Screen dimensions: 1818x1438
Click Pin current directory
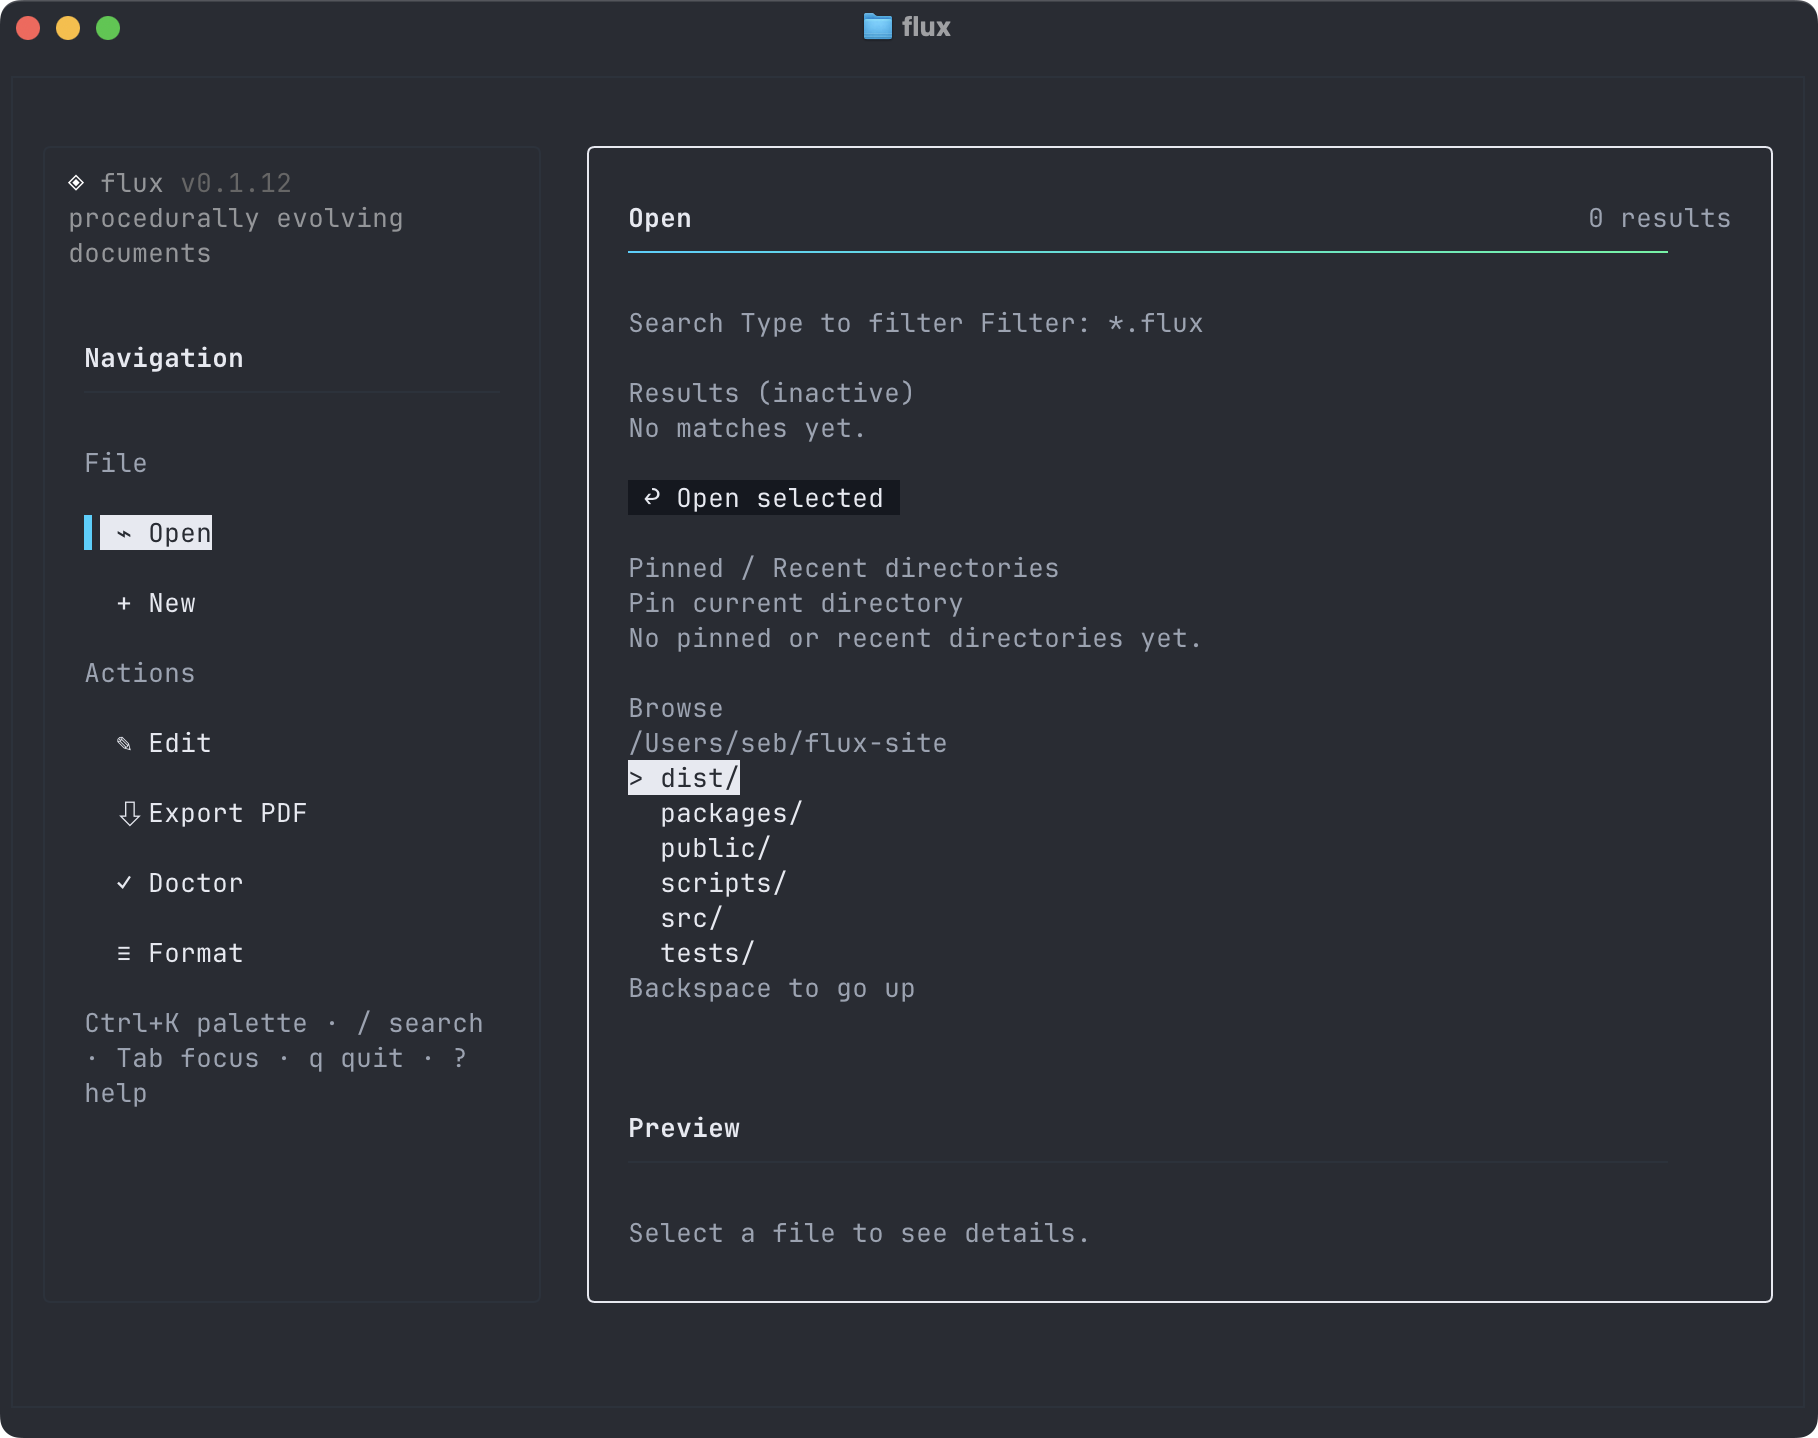pyautogui.click(x=795, y=602)
